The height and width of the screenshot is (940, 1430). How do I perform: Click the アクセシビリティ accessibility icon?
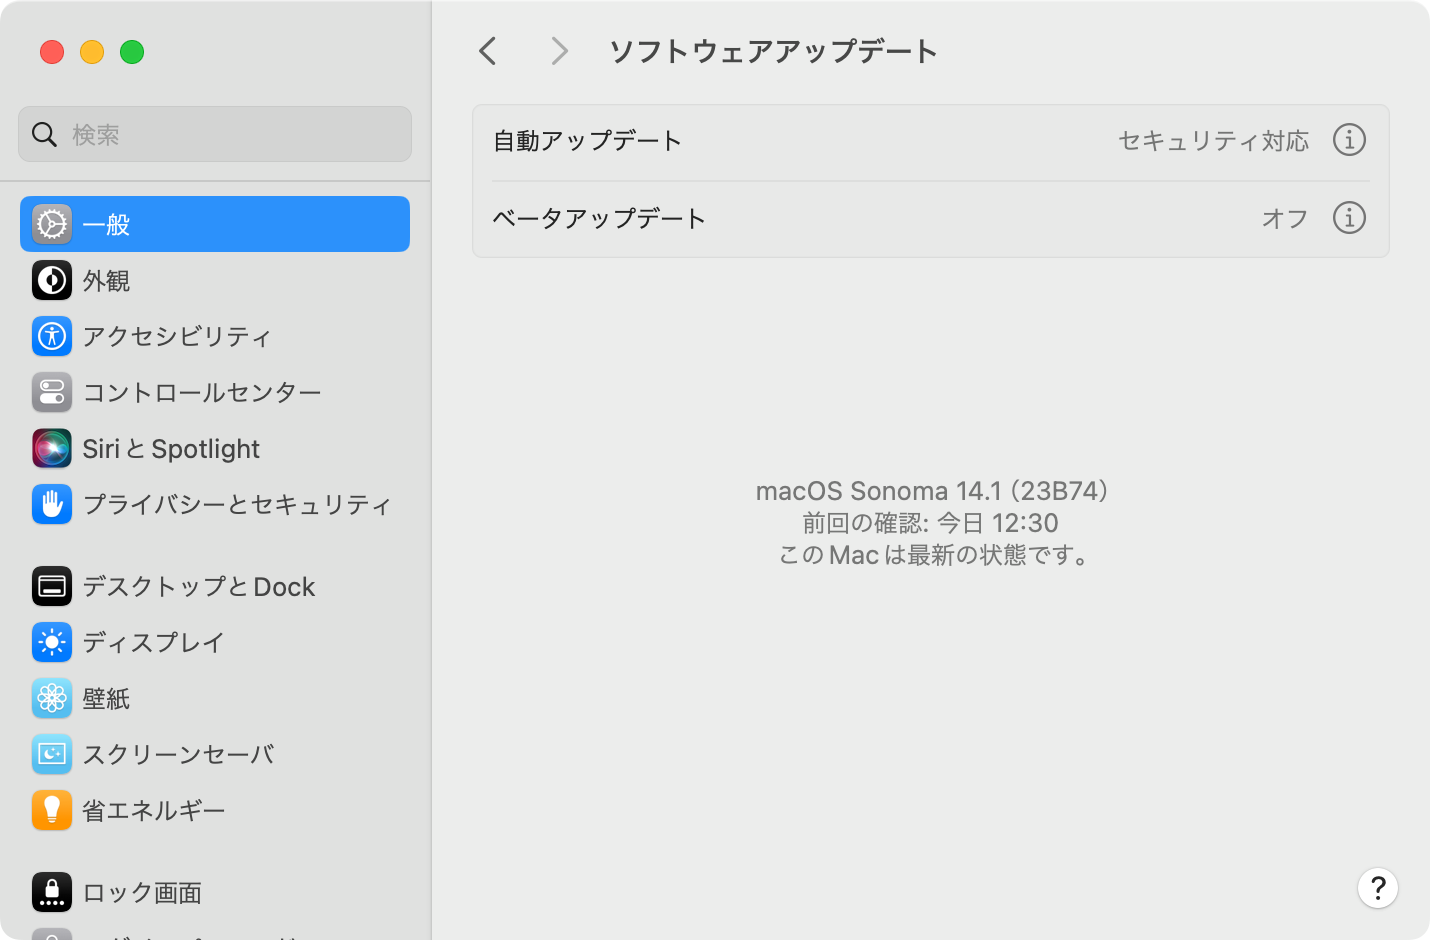[x=52, y=336]
